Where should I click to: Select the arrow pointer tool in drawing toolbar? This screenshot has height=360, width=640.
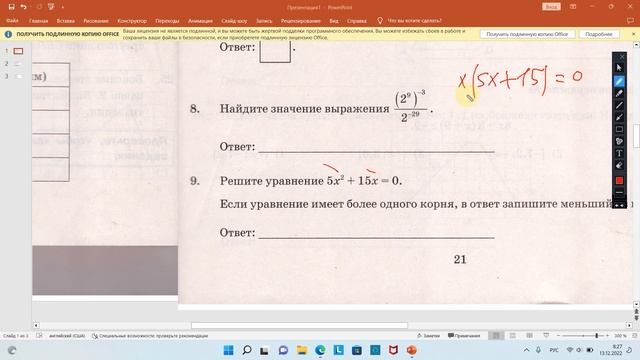[x=619, y=68]
